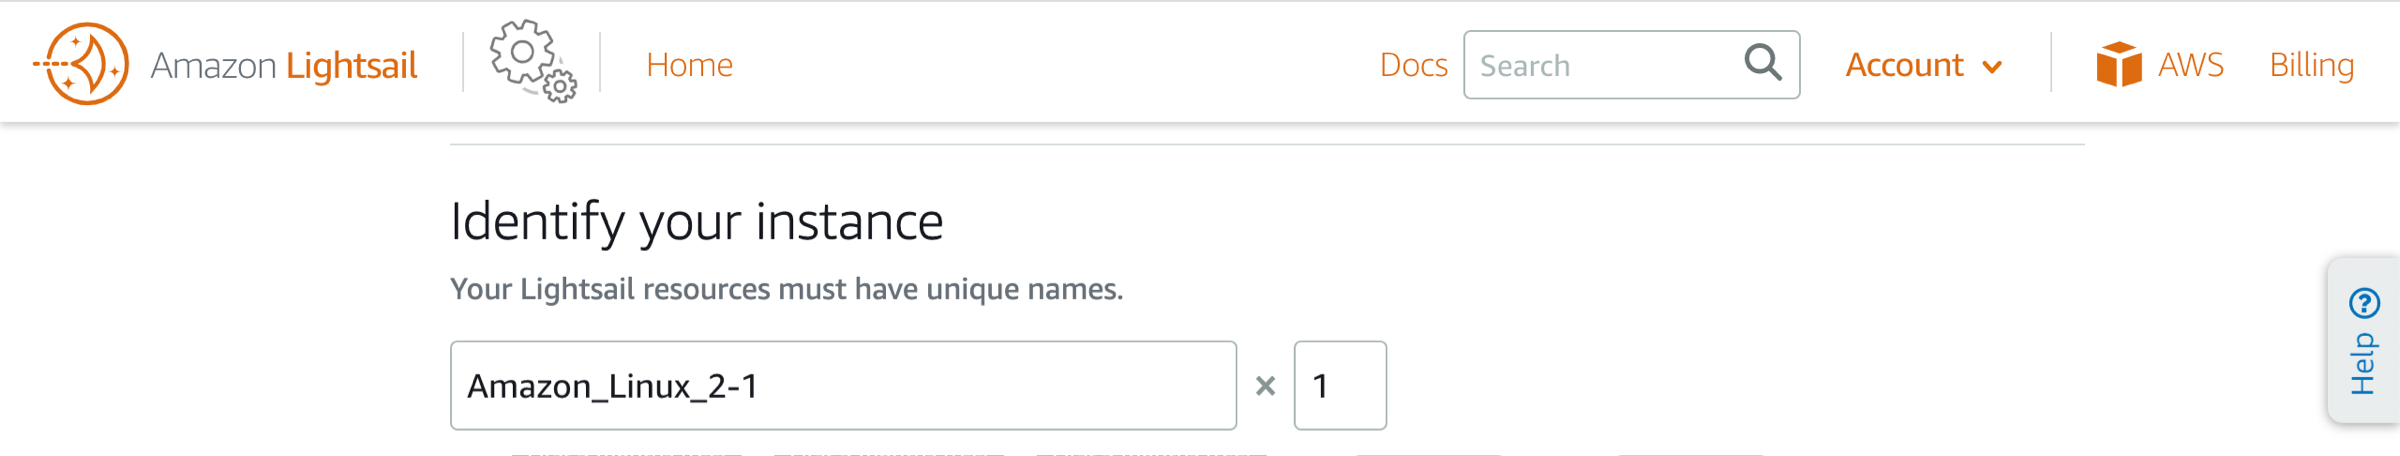
Task: Go to the Home page link
Action: 689,65
